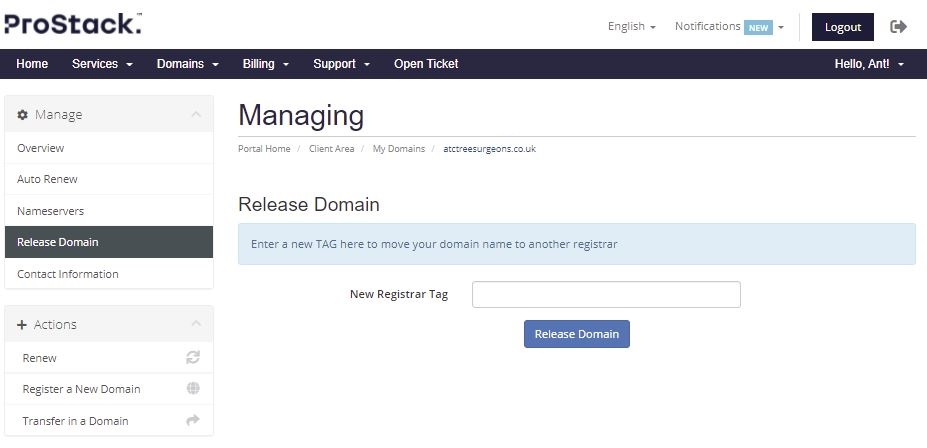Open Ticket in the navigation bar
This screenshot has height=448, width=927.
[x=426, y=64]
